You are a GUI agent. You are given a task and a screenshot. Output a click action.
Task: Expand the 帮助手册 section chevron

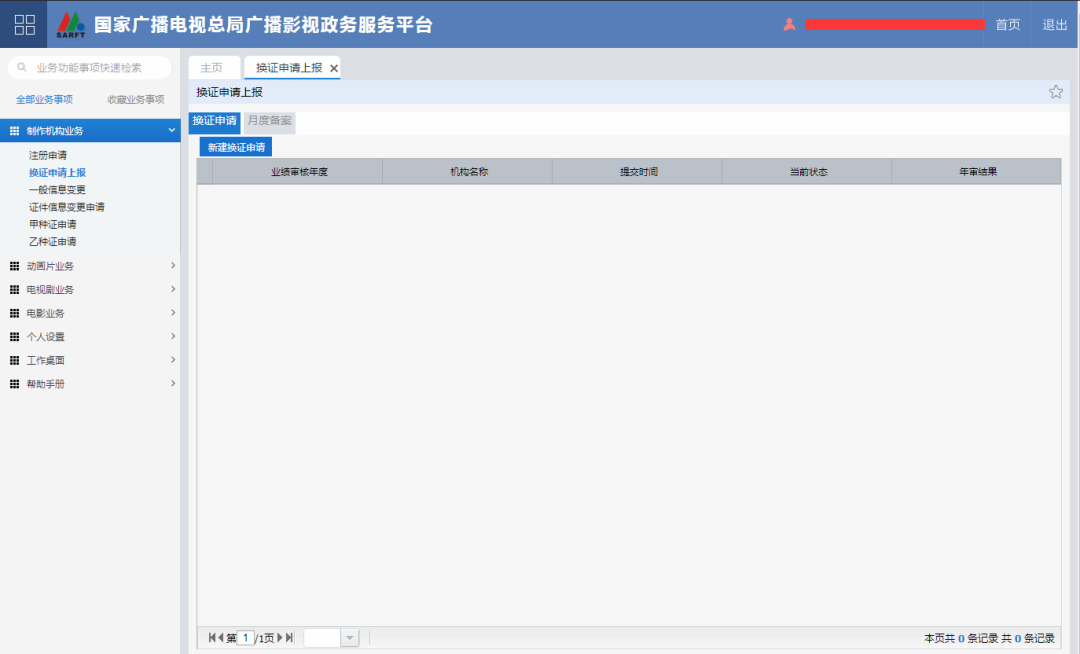173,383
